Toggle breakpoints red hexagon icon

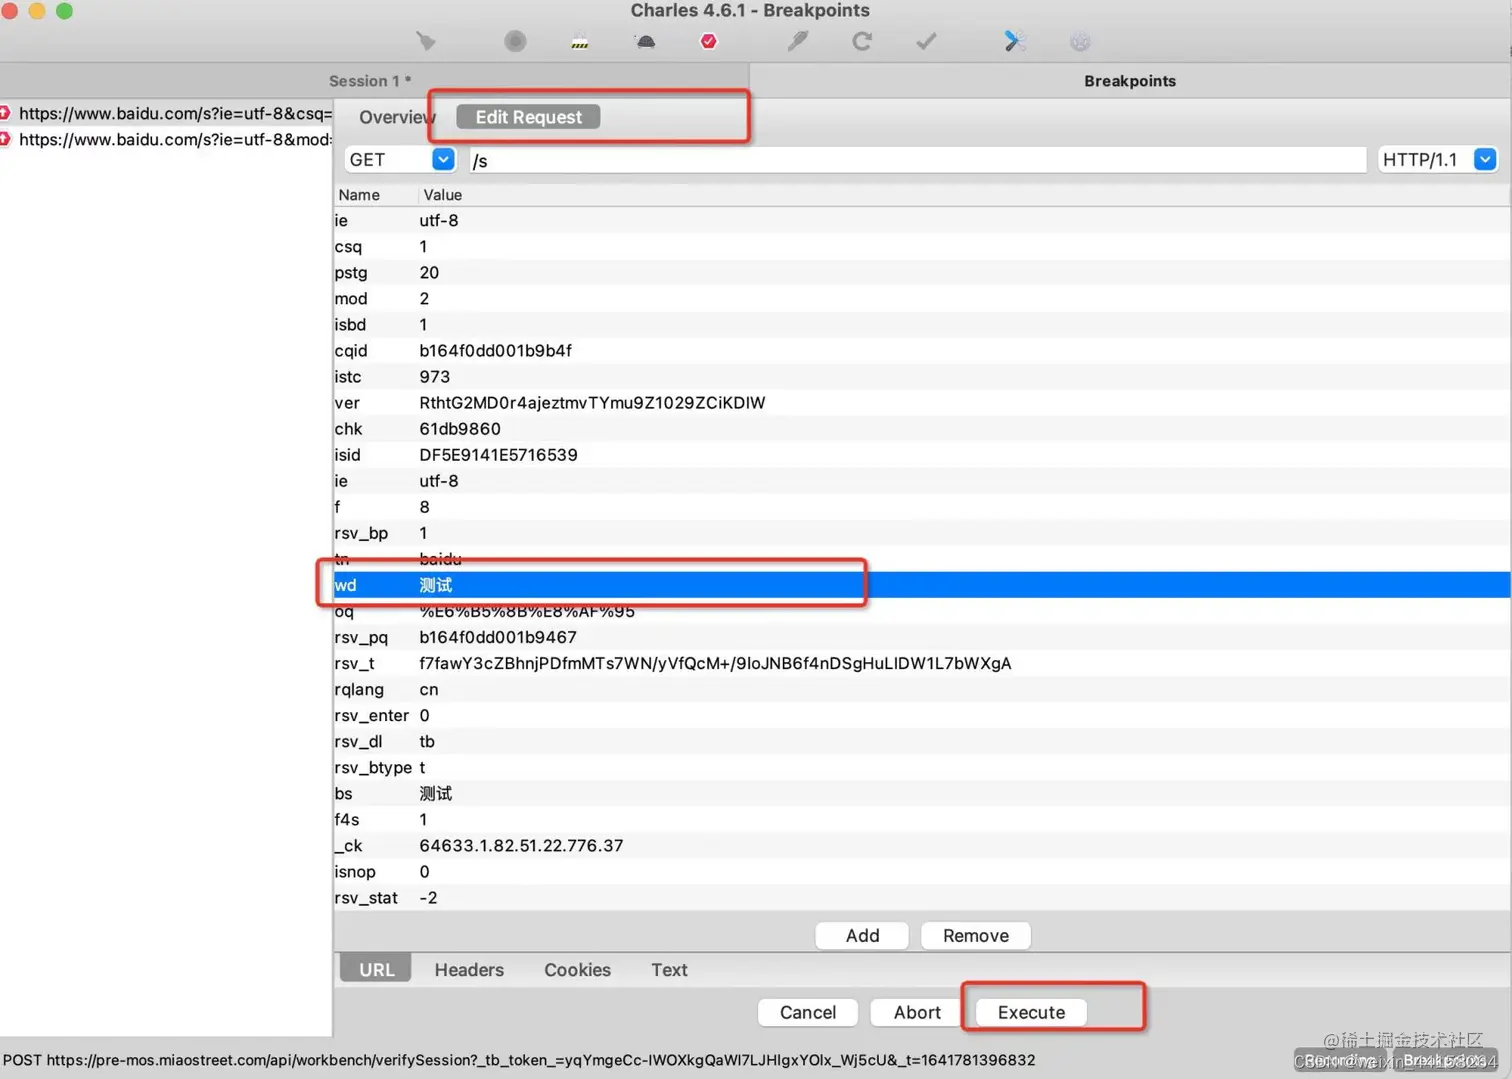coord(709,41)
